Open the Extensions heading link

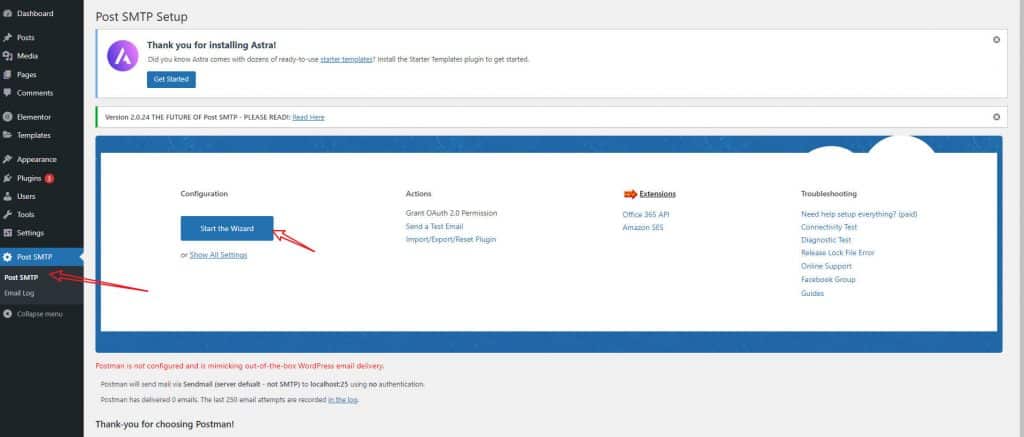[x=658, y=194]
